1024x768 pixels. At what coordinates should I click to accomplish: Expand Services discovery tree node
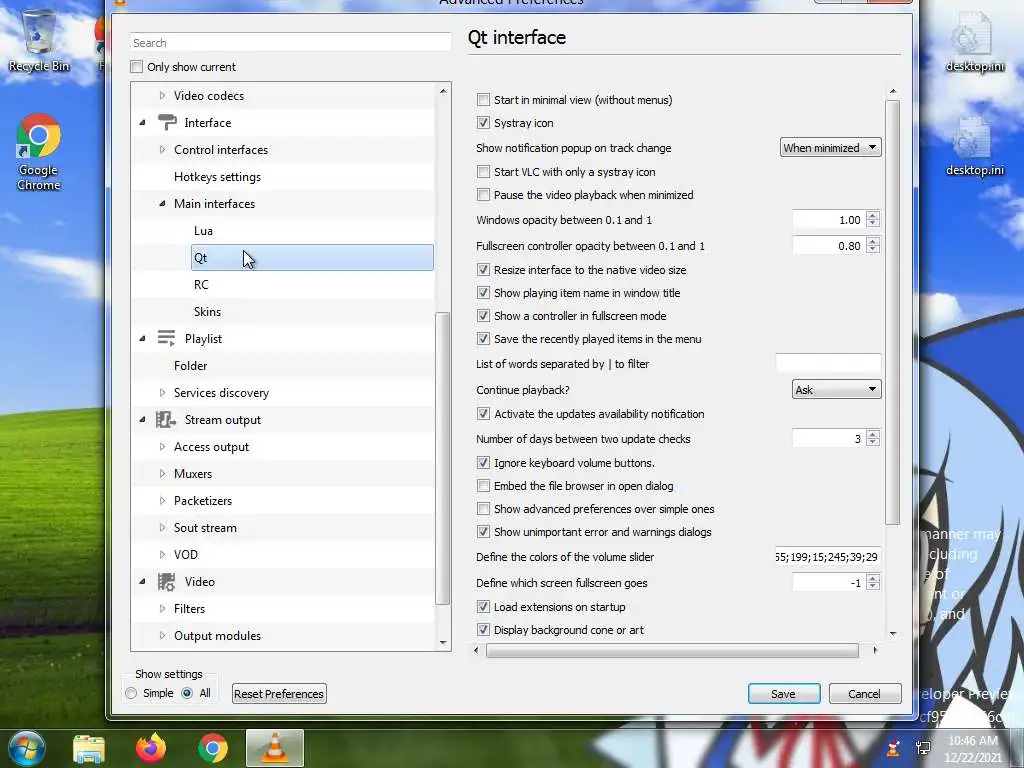click(162, 392)
